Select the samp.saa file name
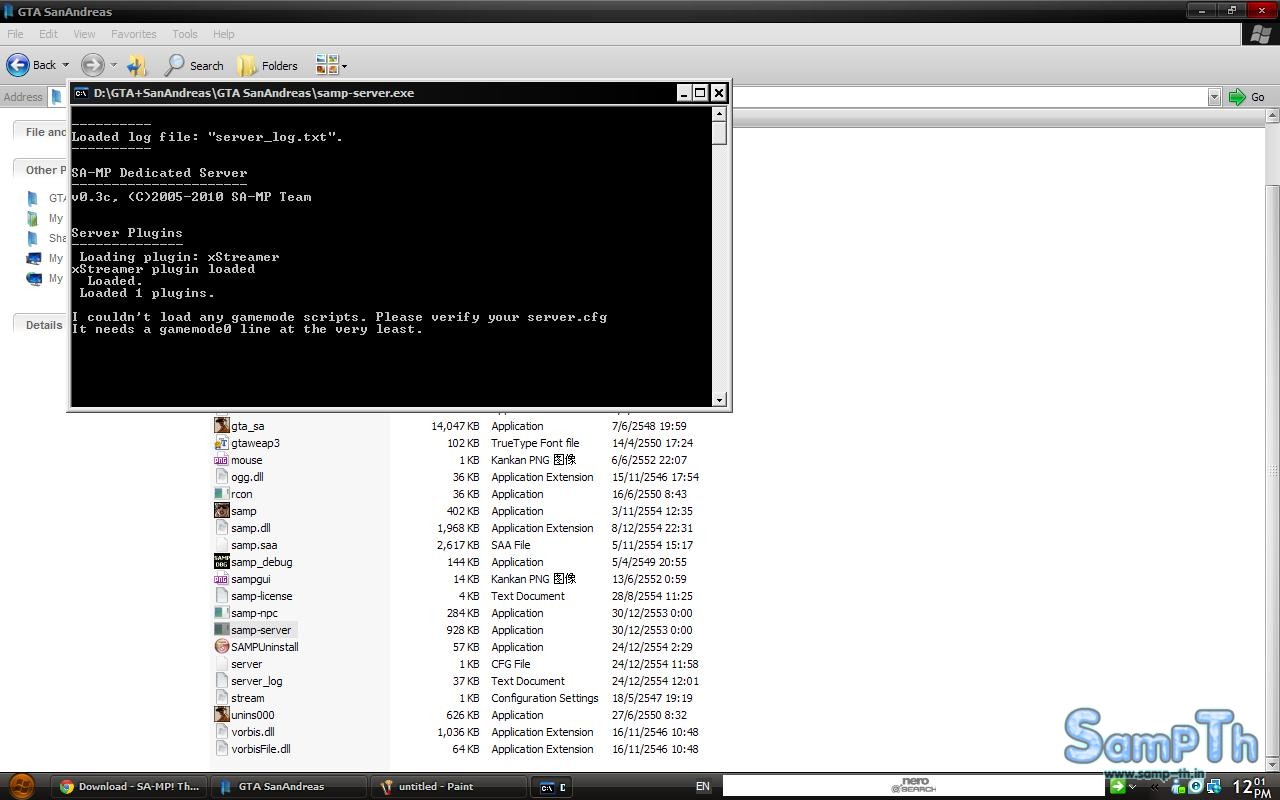 (254, 545)
